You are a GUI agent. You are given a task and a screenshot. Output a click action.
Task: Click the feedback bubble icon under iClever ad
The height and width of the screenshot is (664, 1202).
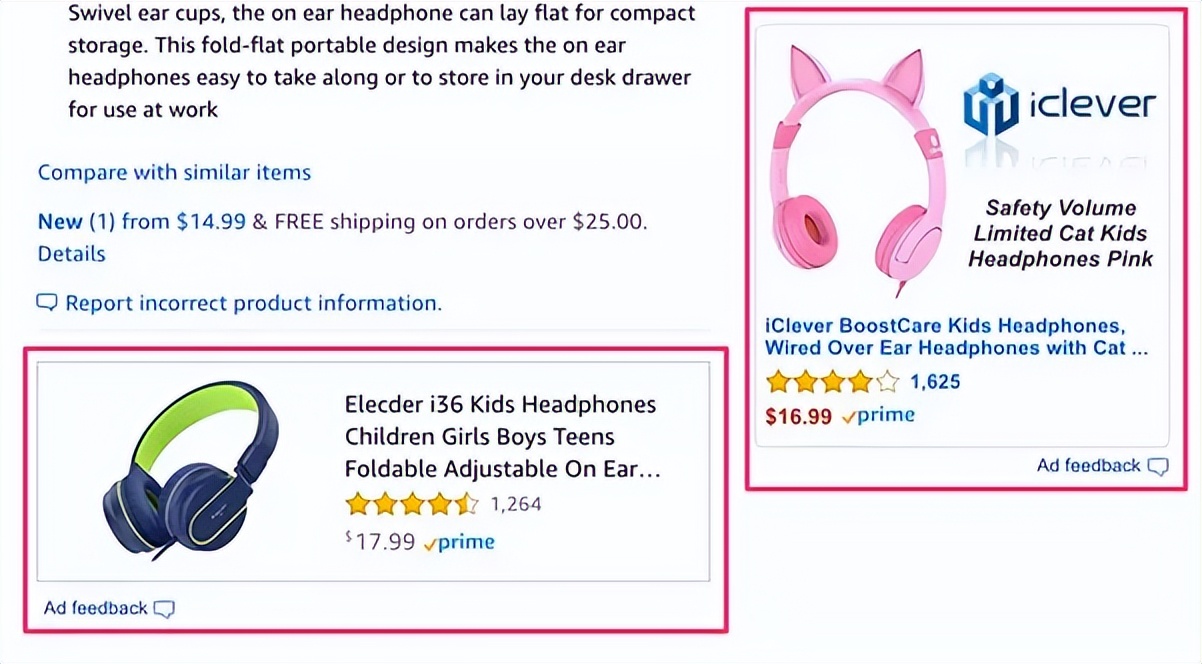click(1157, 466)
